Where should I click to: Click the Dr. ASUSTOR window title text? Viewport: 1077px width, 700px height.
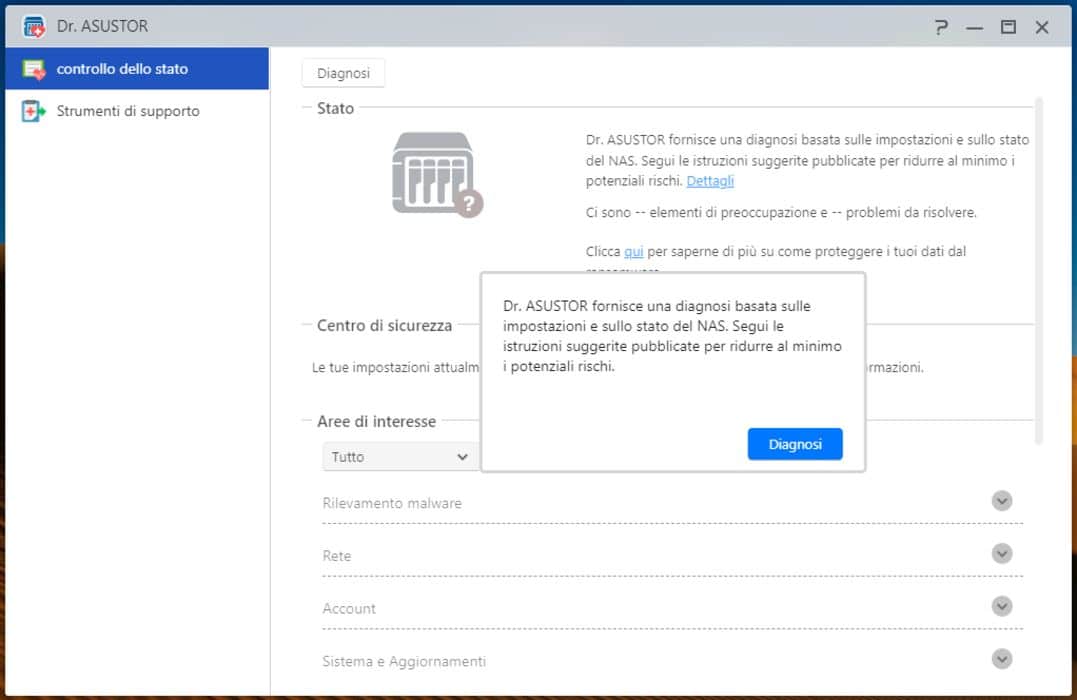[x=102, y=26]
